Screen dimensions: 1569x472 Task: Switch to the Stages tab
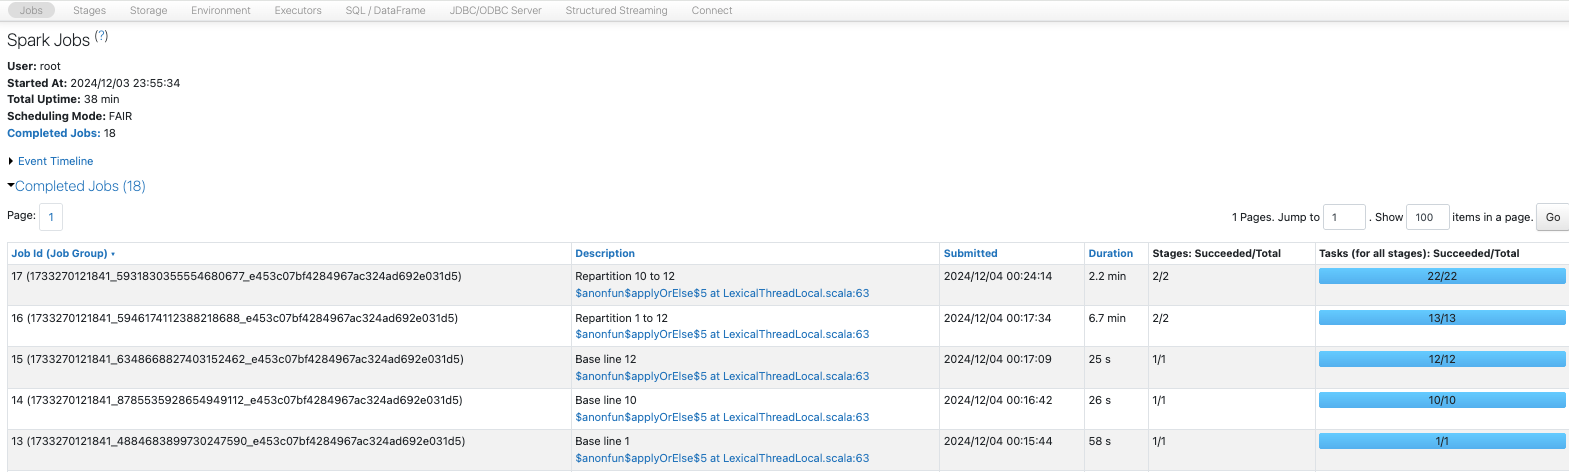(x=89, y=10)
